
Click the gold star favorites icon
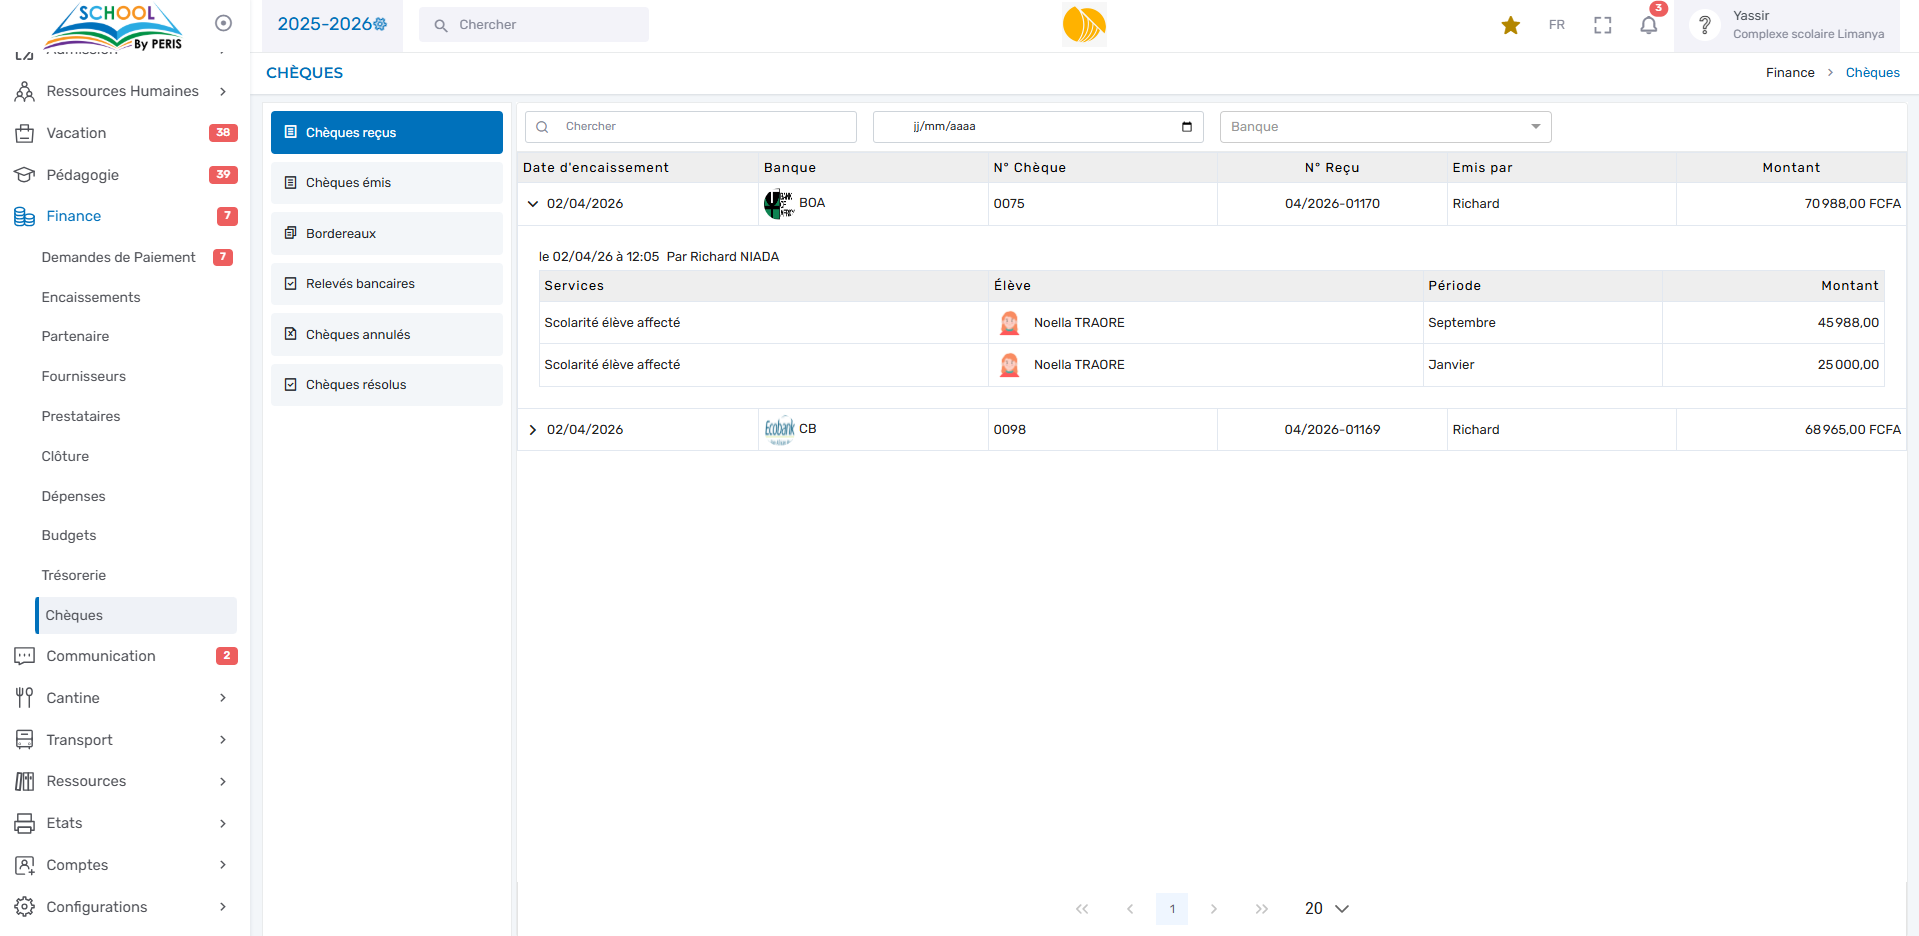tap(1510, 25)
